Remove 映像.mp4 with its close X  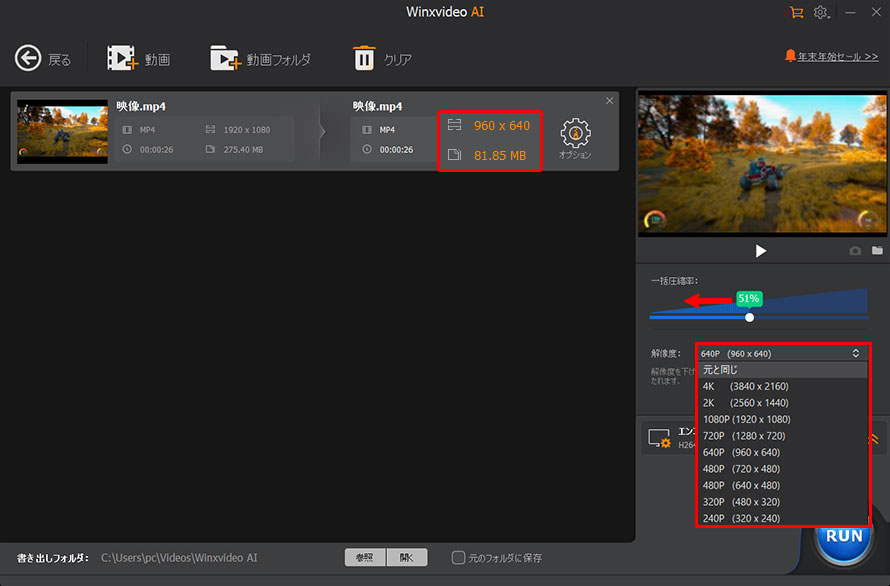[610, 101]
